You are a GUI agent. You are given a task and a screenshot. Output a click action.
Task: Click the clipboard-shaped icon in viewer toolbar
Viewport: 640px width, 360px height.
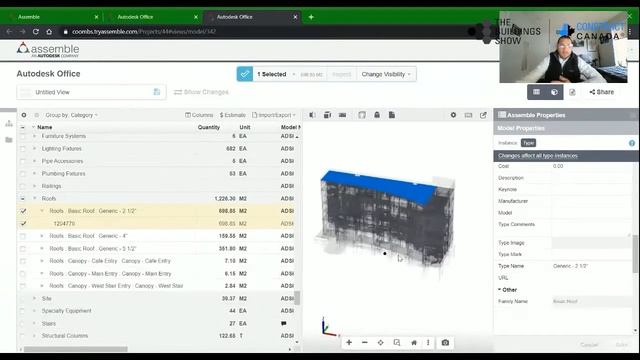click(362, 115)
